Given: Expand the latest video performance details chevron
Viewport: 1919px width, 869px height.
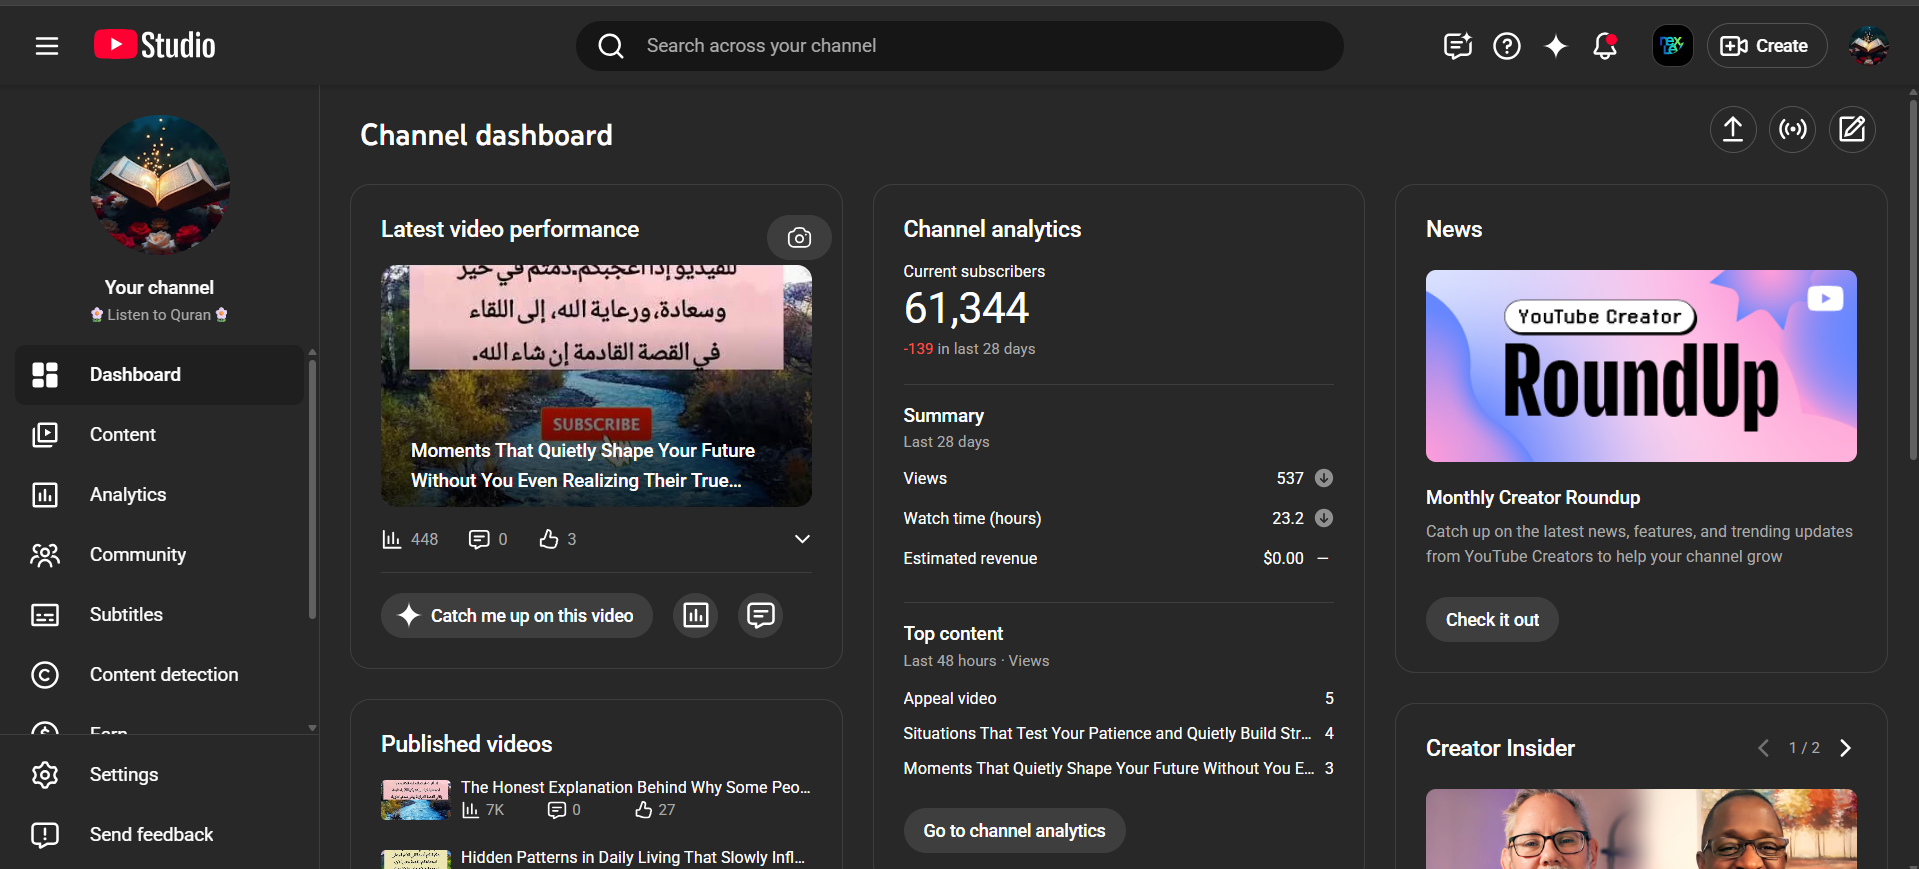Looking at the screenshot, I should coord(802,539).
